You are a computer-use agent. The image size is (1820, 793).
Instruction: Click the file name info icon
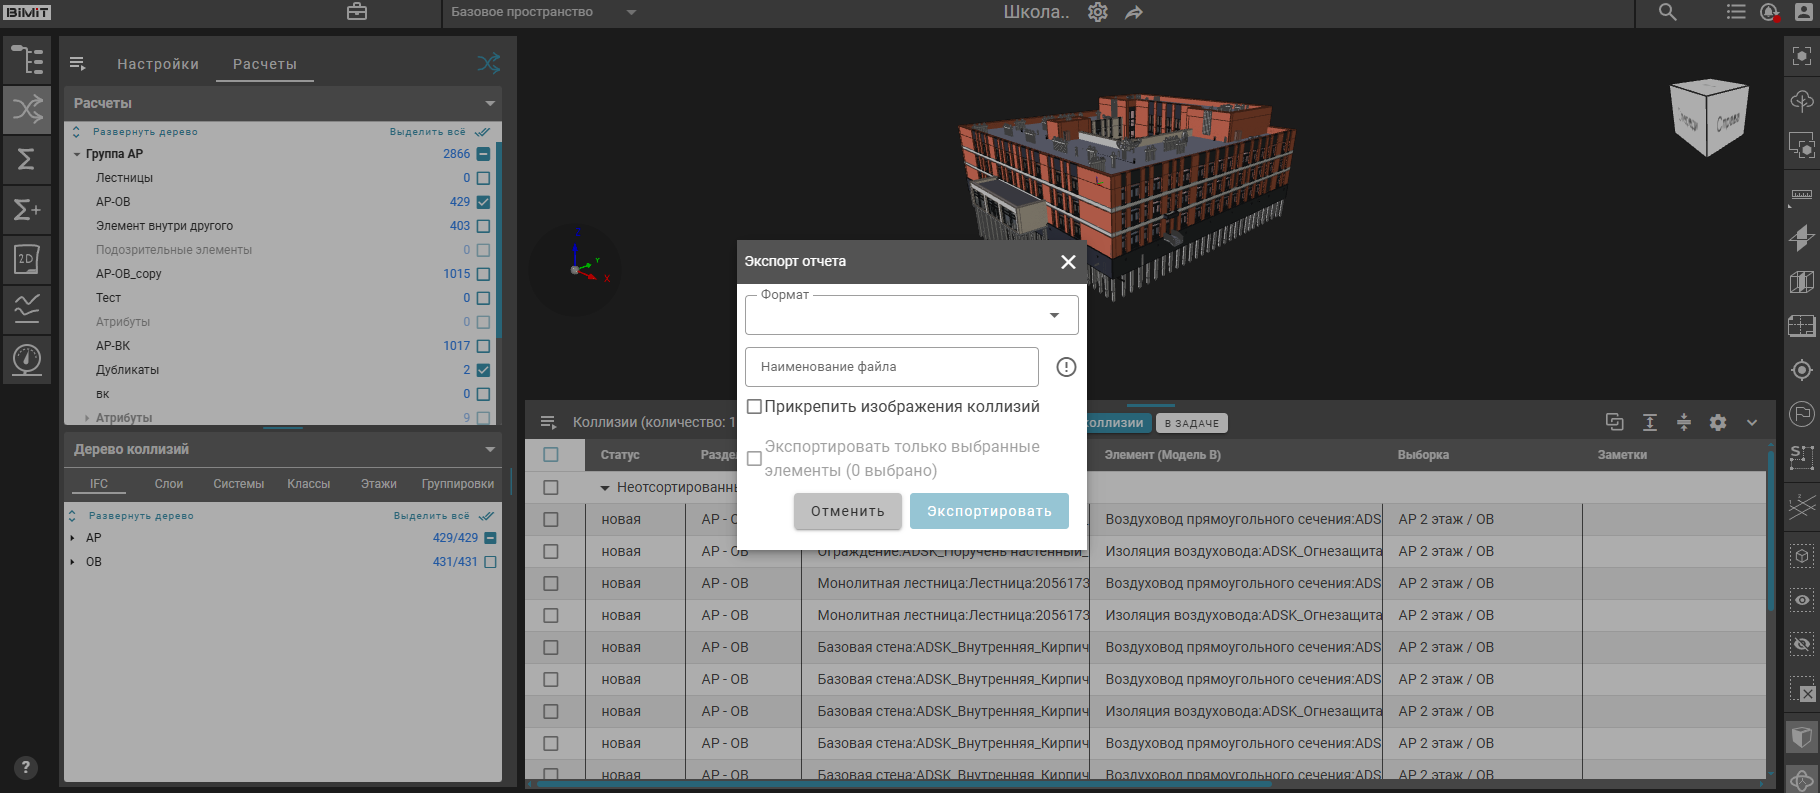[1066, 367]
